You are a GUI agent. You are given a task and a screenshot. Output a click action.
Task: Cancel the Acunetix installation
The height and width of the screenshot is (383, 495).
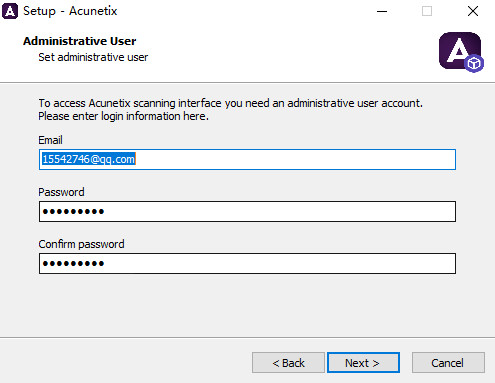click(x=448, y=363)
